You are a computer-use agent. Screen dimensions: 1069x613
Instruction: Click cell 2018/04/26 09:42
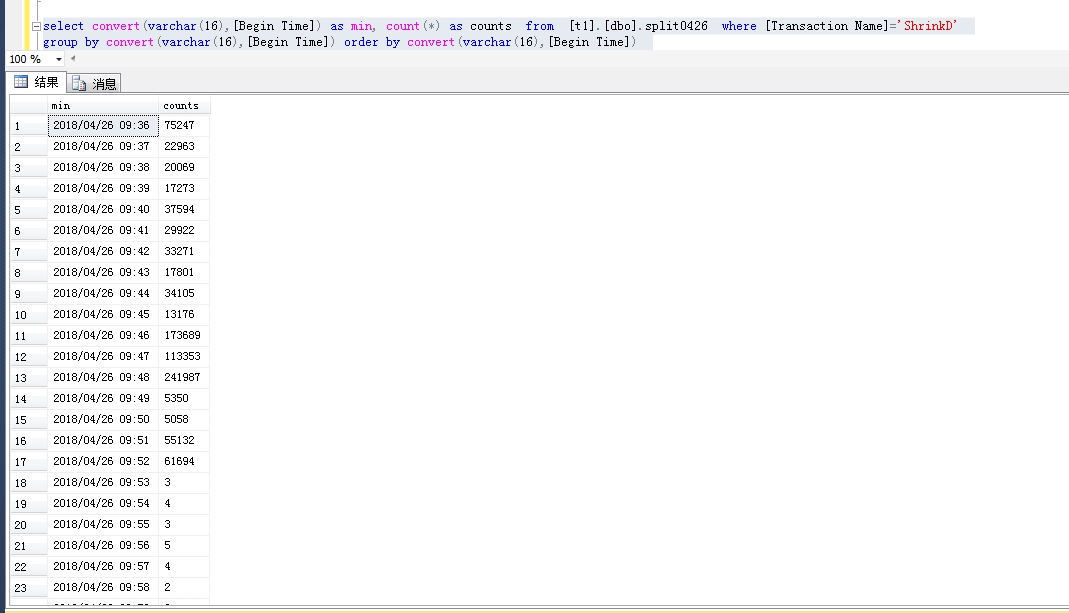click(103, 252)
